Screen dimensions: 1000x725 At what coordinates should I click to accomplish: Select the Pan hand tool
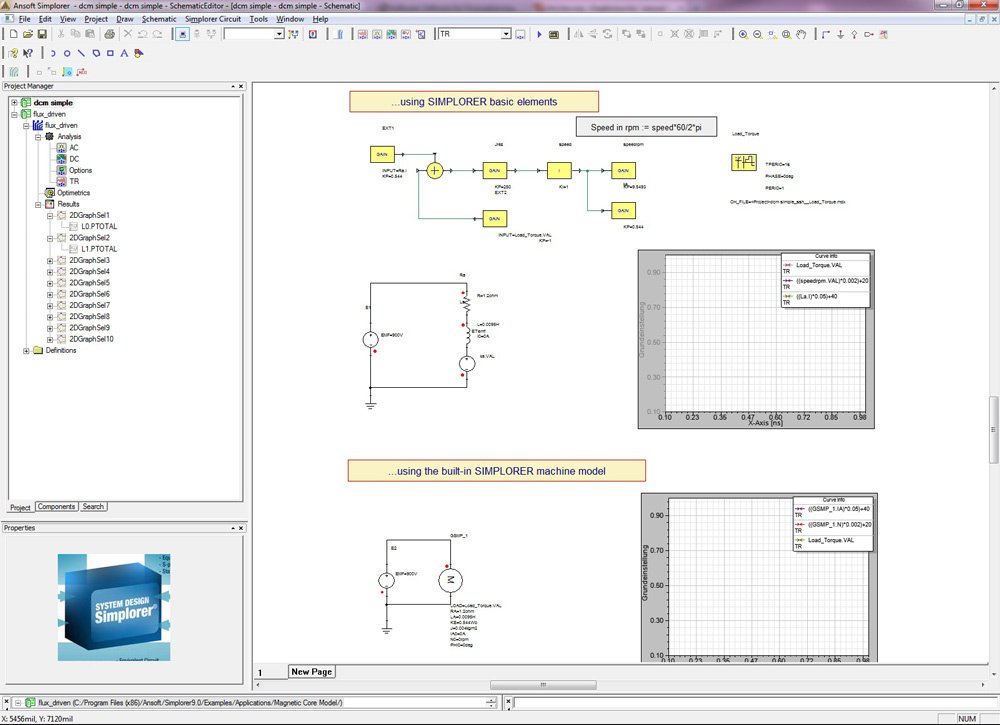pos(801,34)
